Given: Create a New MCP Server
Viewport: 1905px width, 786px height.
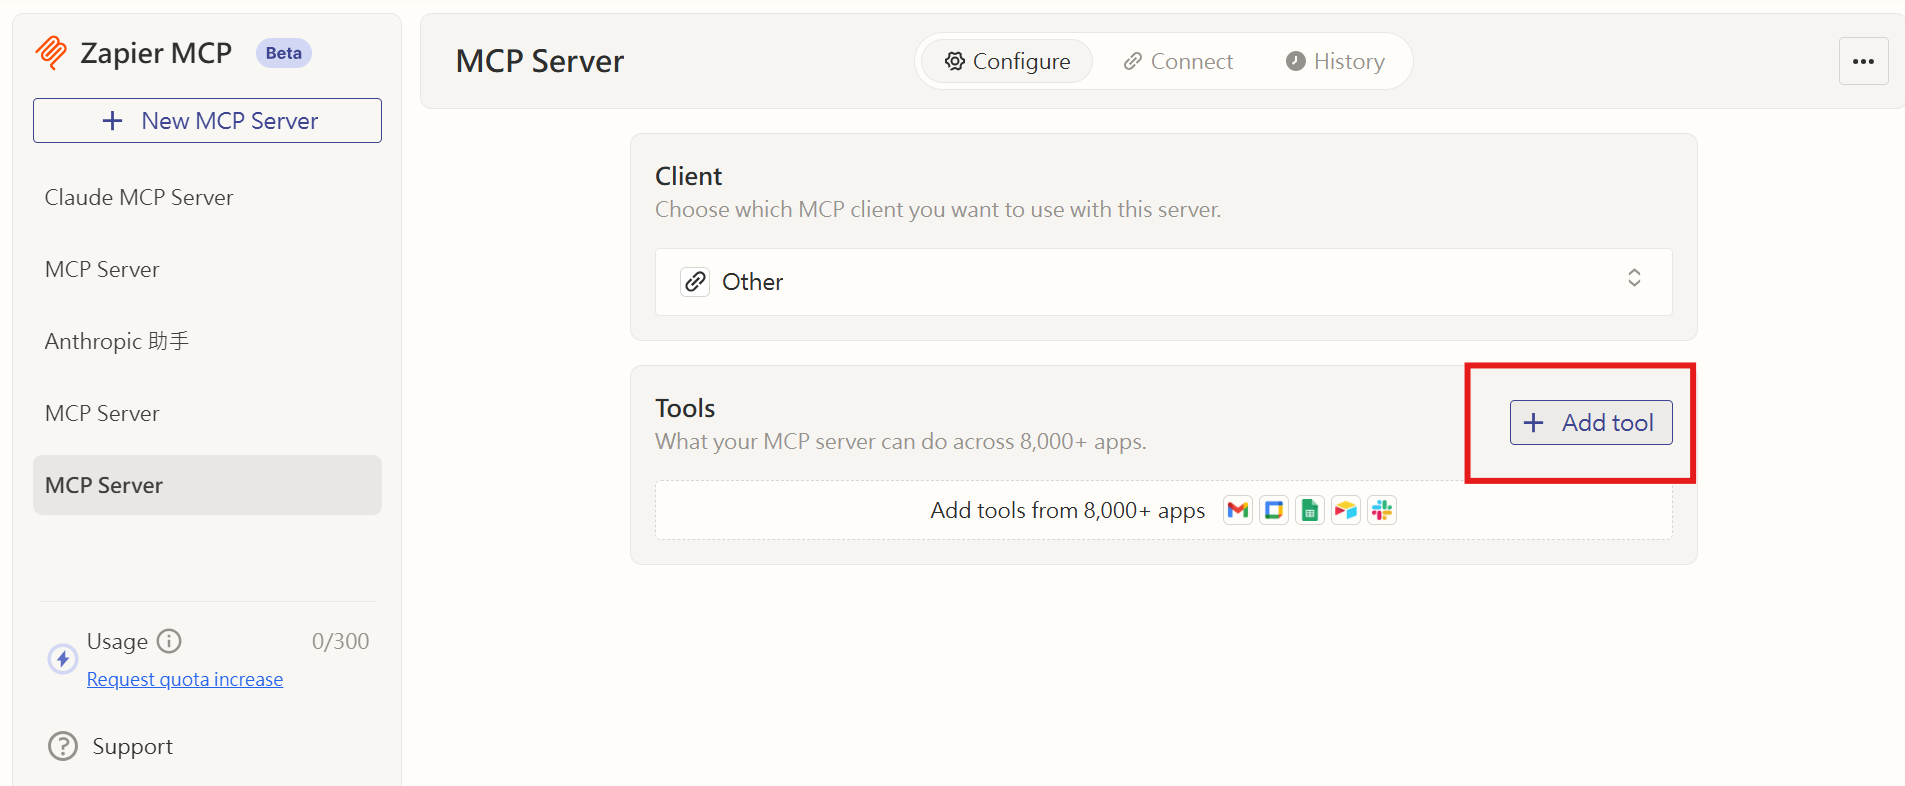Looking at the screenshot, I should tap(207, 121).
